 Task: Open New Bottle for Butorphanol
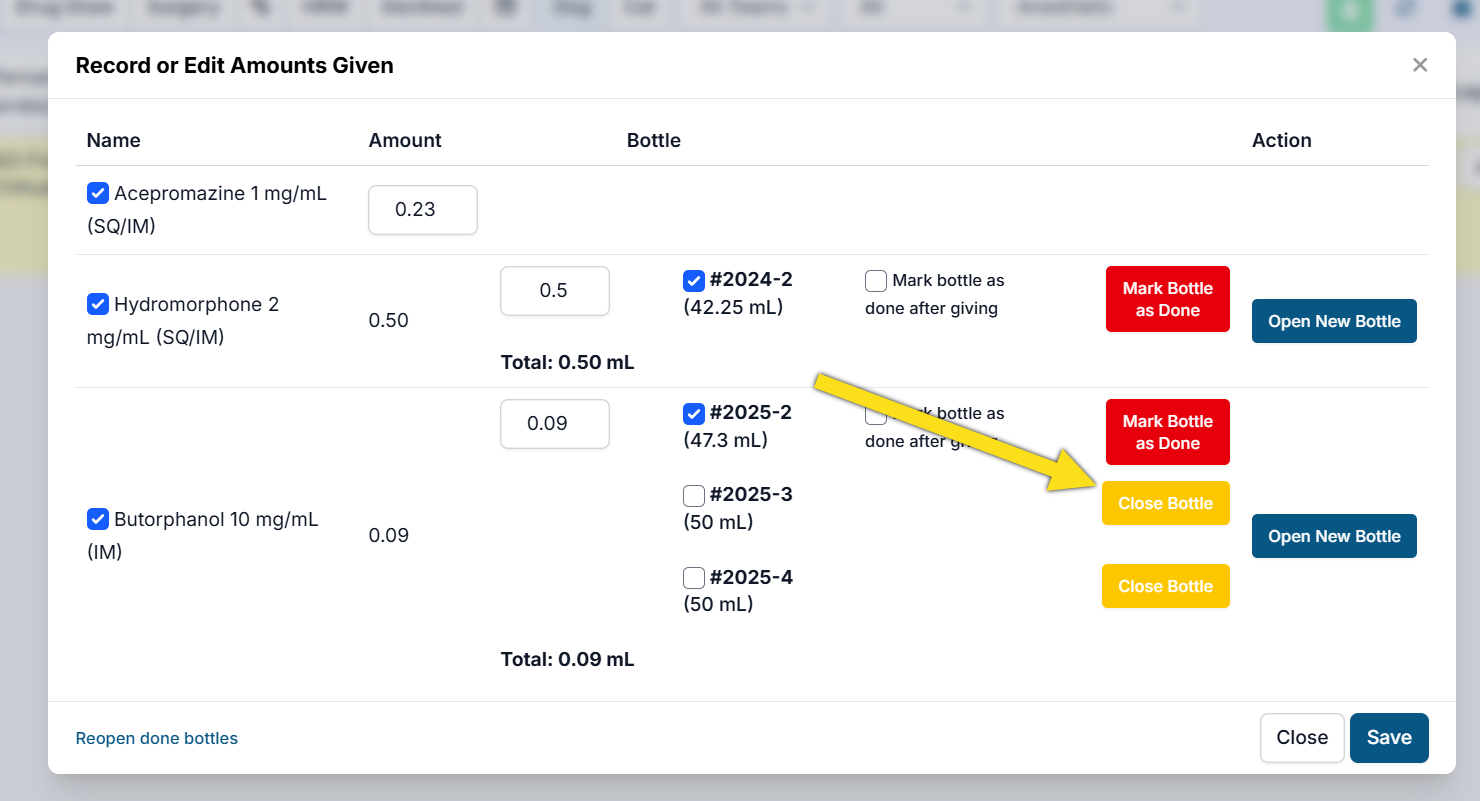[x=1333, y=536]
